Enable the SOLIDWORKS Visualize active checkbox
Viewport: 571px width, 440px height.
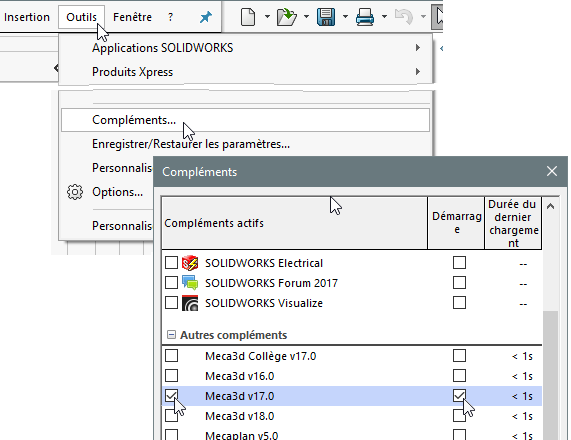coord(172,303)
